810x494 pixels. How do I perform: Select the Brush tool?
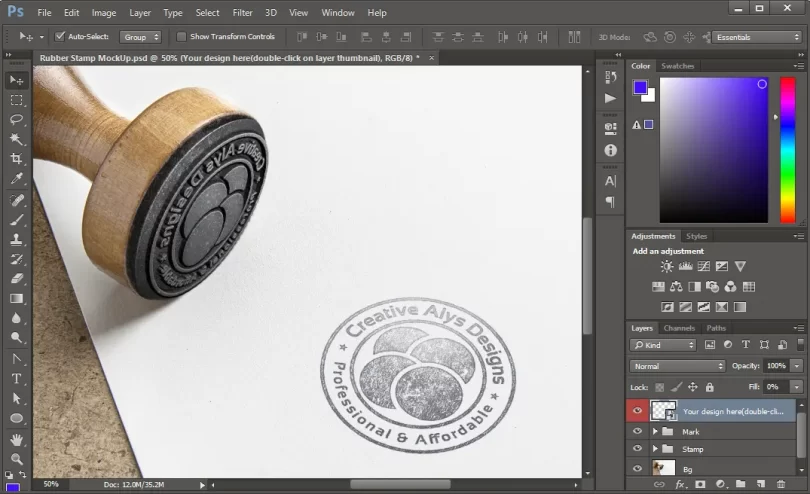tap(17, 220)
